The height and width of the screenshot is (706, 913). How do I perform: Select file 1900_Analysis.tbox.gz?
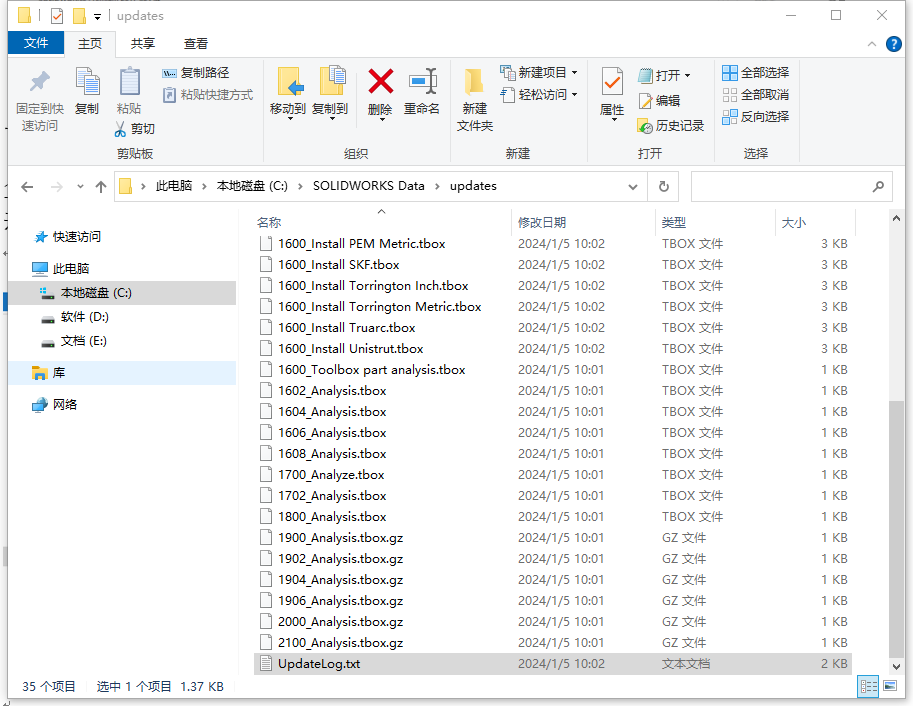tap(553, 538)
